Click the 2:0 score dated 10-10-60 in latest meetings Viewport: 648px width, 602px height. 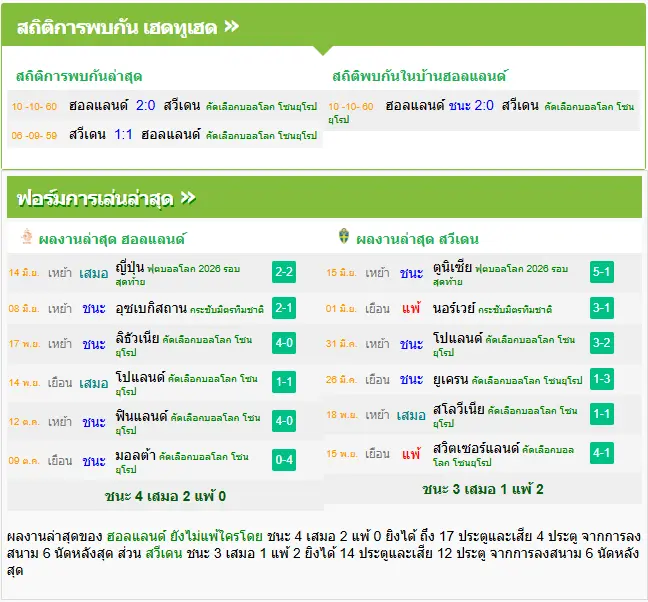pyautogui.click(x=145, y=105)
